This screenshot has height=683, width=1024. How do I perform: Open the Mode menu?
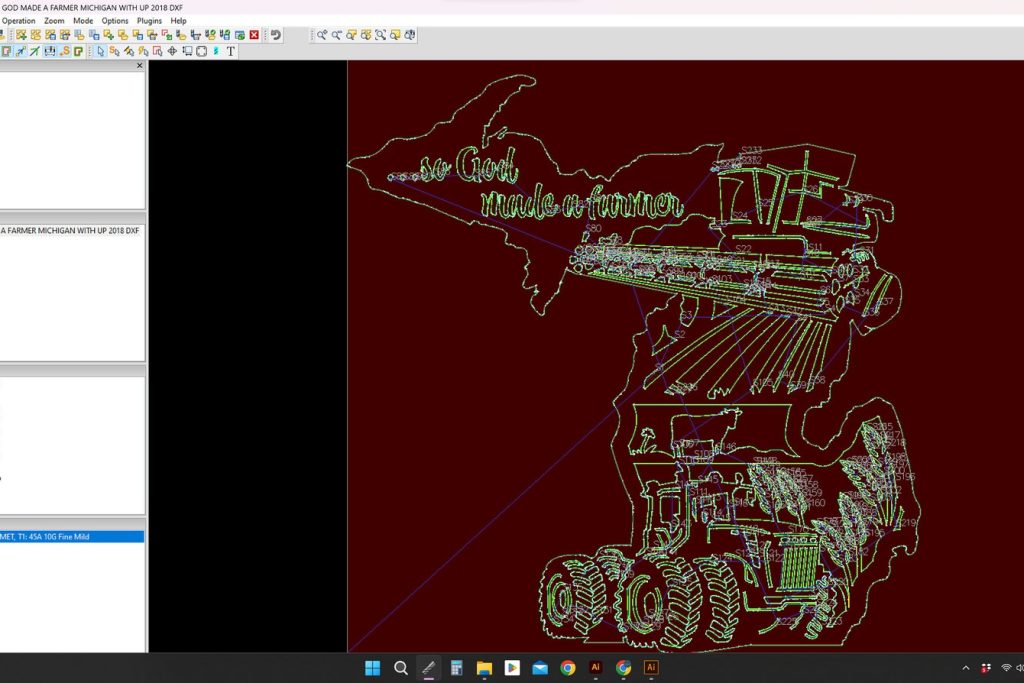coord(83,21)
